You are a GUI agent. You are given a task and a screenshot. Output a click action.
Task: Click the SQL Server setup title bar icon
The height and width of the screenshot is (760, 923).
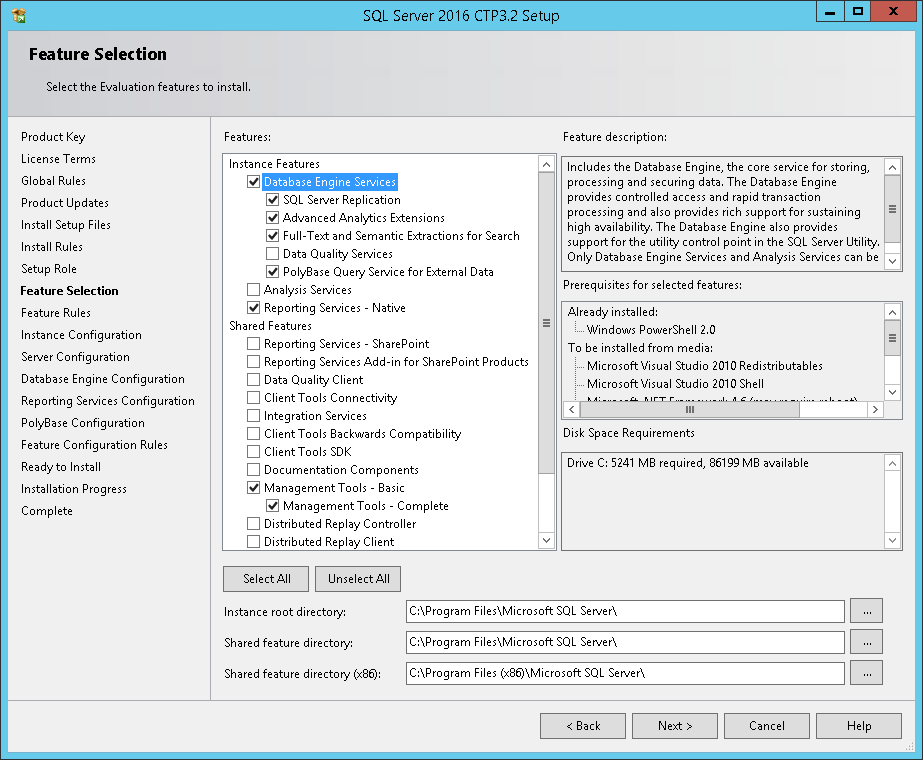(x=19, y=15)
